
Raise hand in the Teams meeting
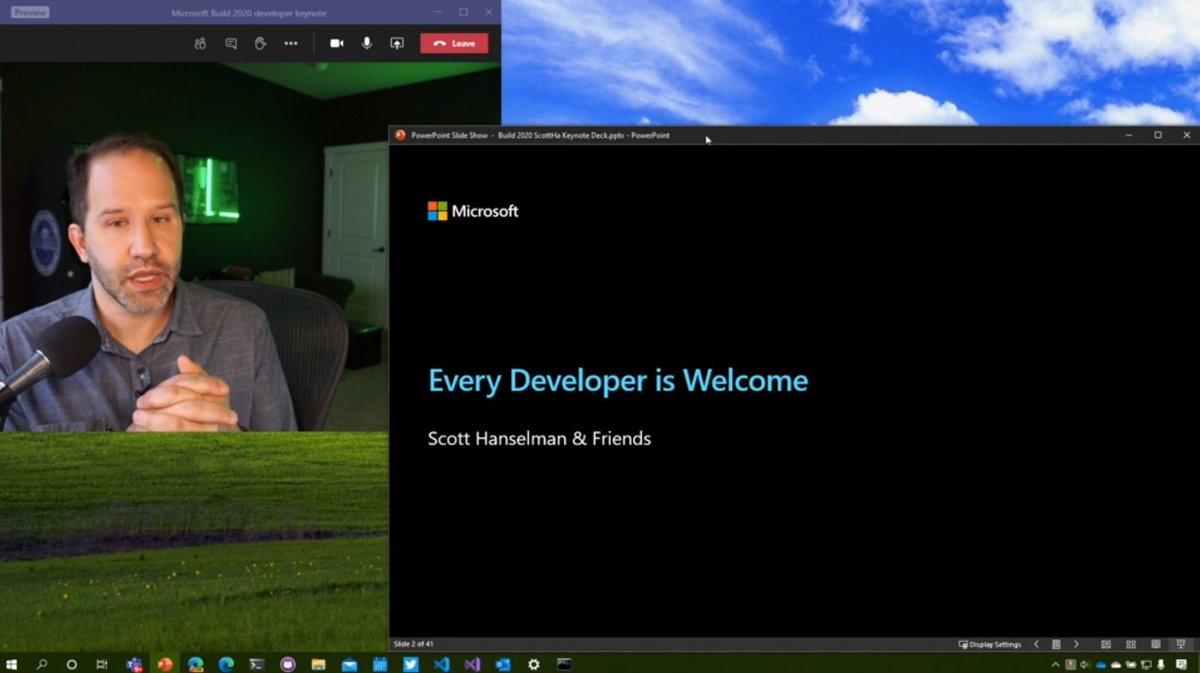(260, 43)
